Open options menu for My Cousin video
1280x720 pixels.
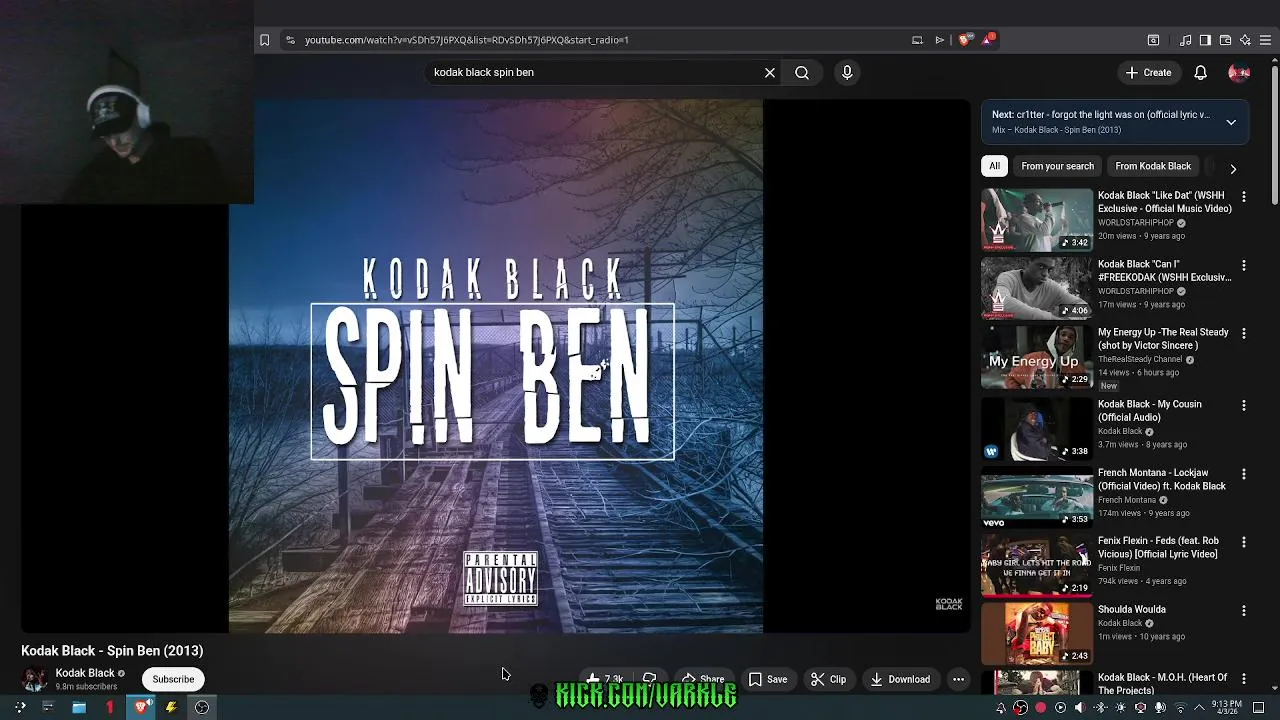click(x=1244, y=405)
